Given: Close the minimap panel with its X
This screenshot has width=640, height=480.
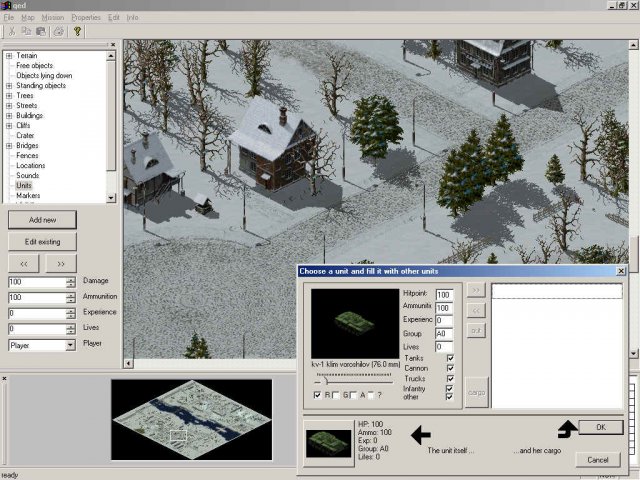Looking at the screenshot, I should click(x=5, y=378).
